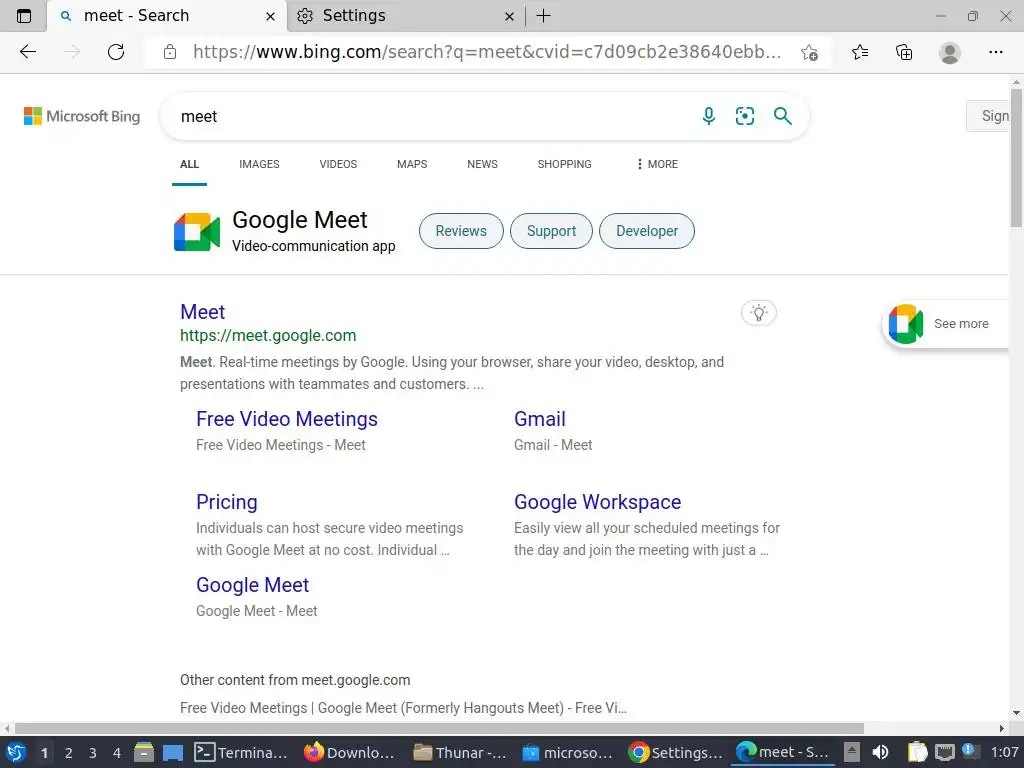Close the meet - Search tab
The width and height of the screenshot is (1024, 768).
click(270, 16)
